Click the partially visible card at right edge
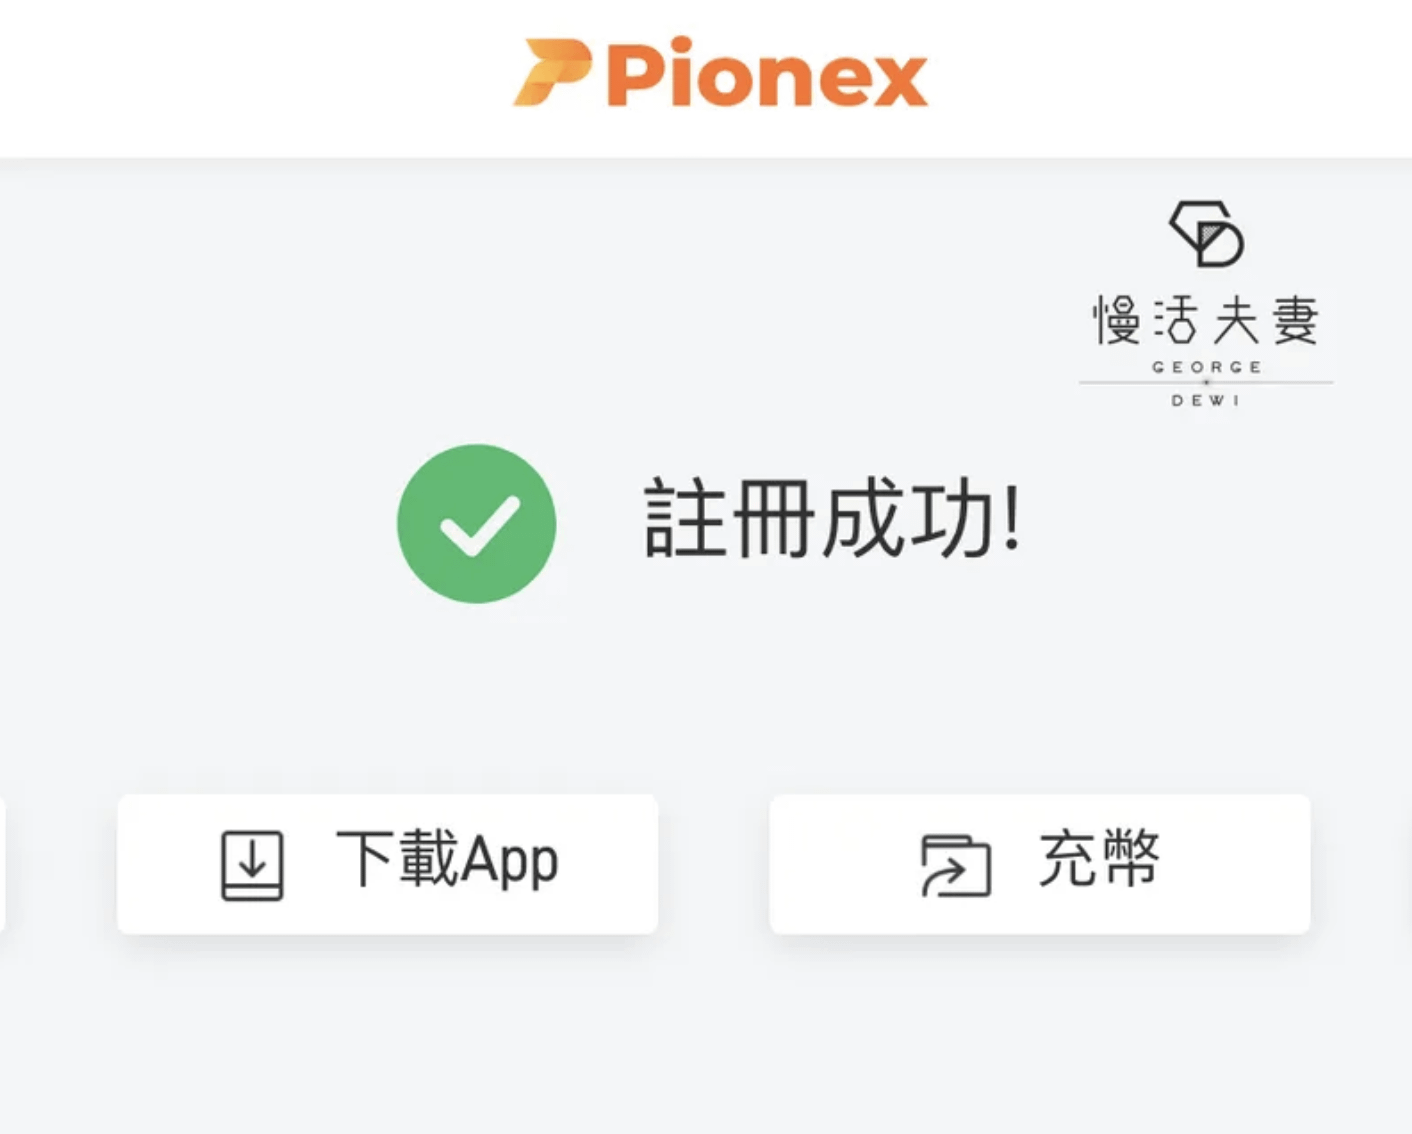Viewport: 1412px width, 1134px height. click(1409, 864)
